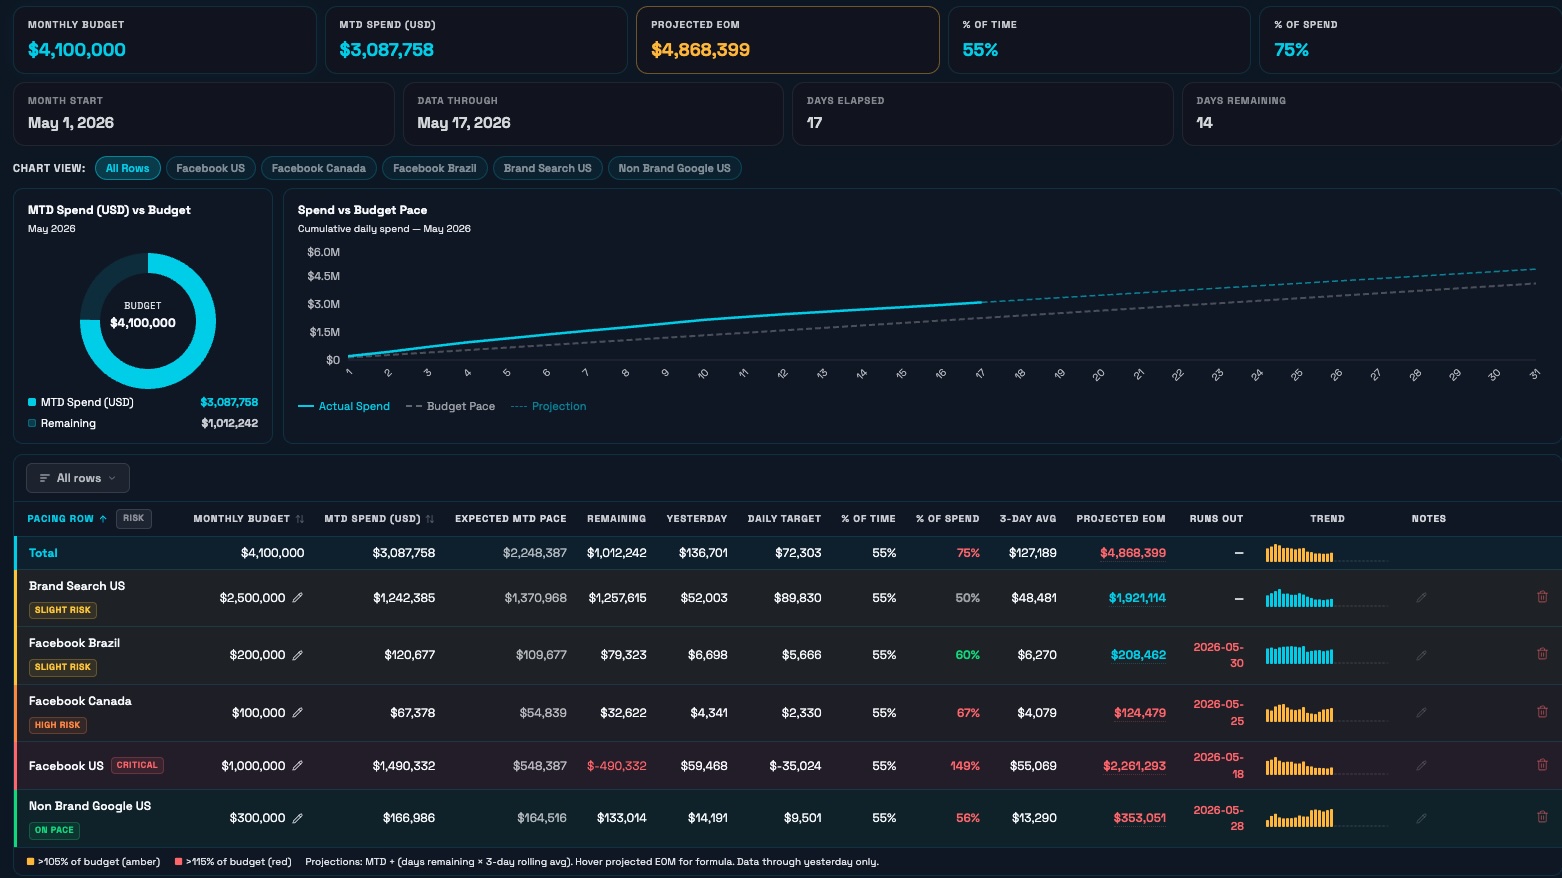The width and height of the screenshot is (1562, 878).
Task: Edit Facebook Brazil monthly budget pencil
Action: tap(297, 655)
